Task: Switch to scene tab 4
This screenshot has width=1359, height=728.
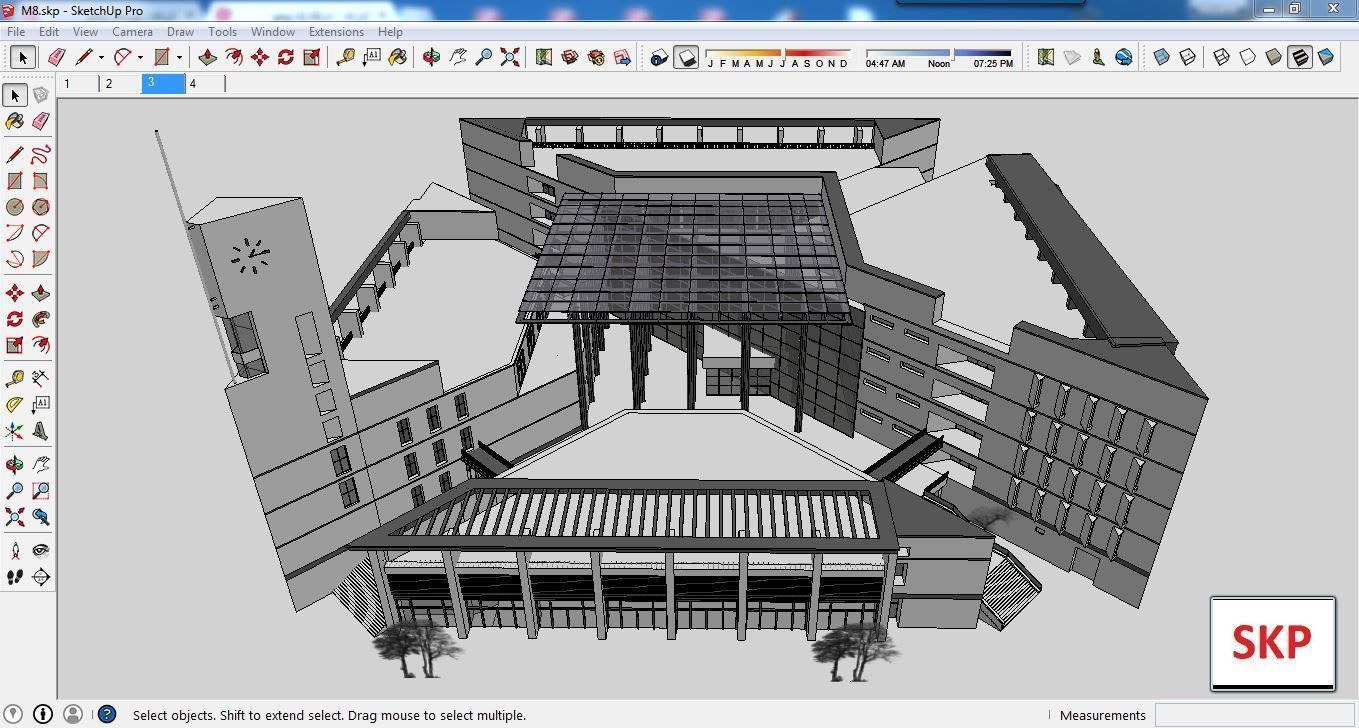Action: tap(205, 84)
